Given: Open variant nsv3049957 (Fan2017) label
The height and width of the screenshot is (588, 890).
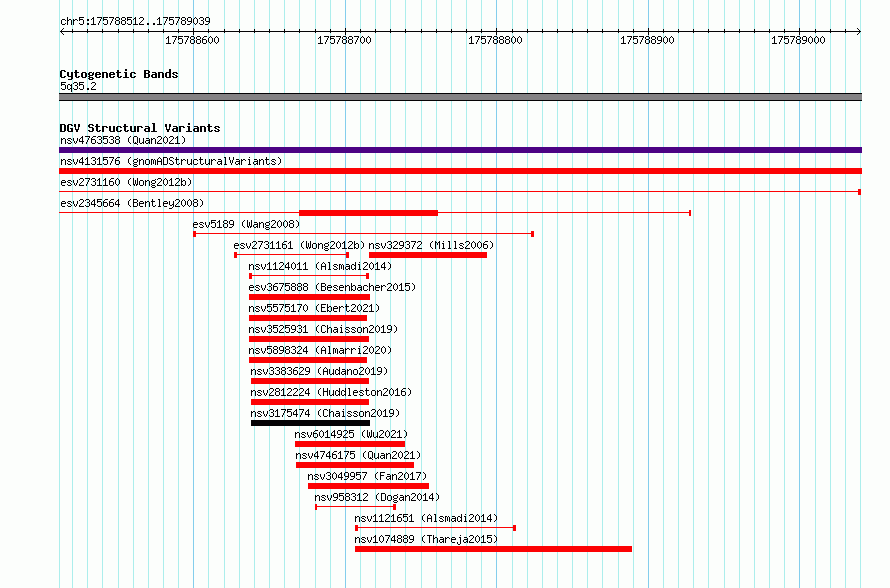Looking at the screenshot, I should click(x=367, y=476).
